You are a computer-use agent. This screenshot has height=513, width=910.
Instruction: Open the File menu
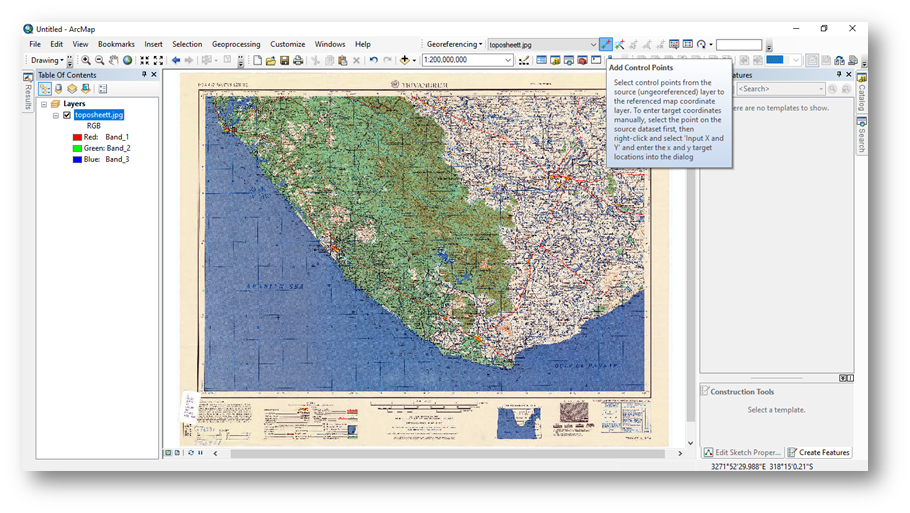(35, 44)
